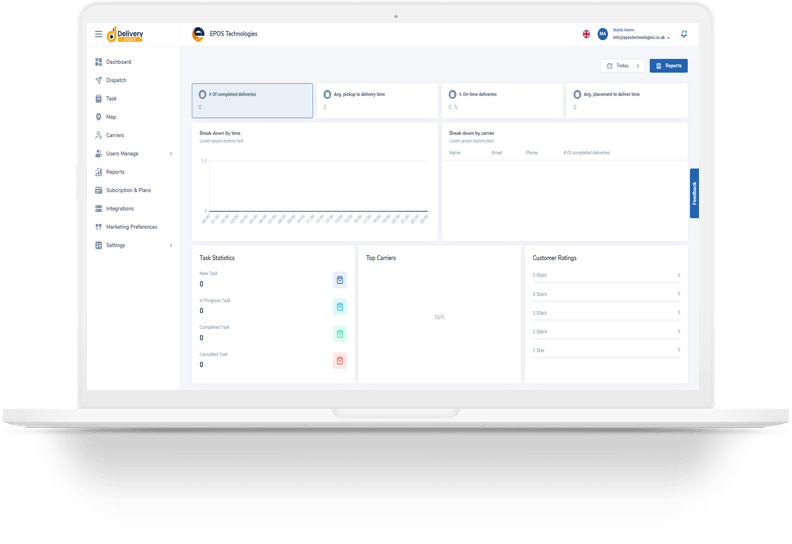792x544 pixels.
Task: Go to Carriers in the sidebar
Action: coord(115,135)
